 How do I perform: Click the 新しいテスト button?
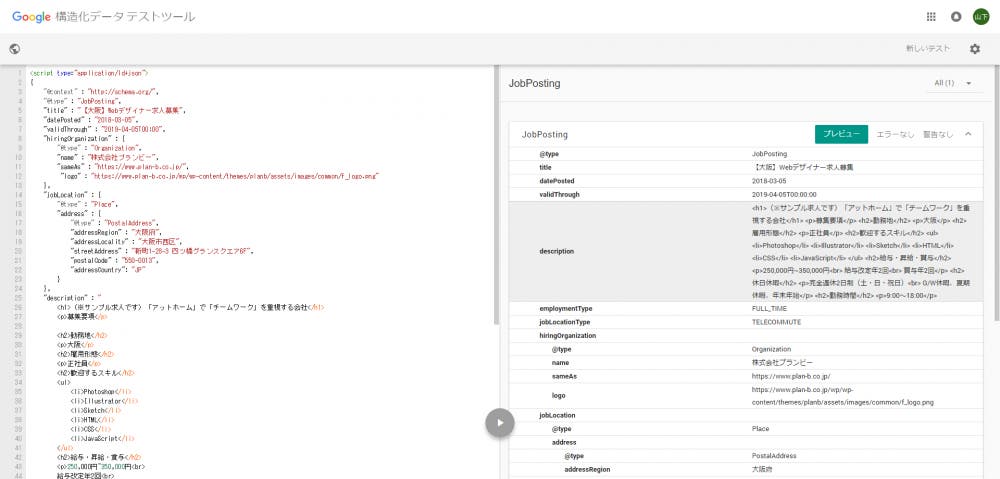[927, 48]
